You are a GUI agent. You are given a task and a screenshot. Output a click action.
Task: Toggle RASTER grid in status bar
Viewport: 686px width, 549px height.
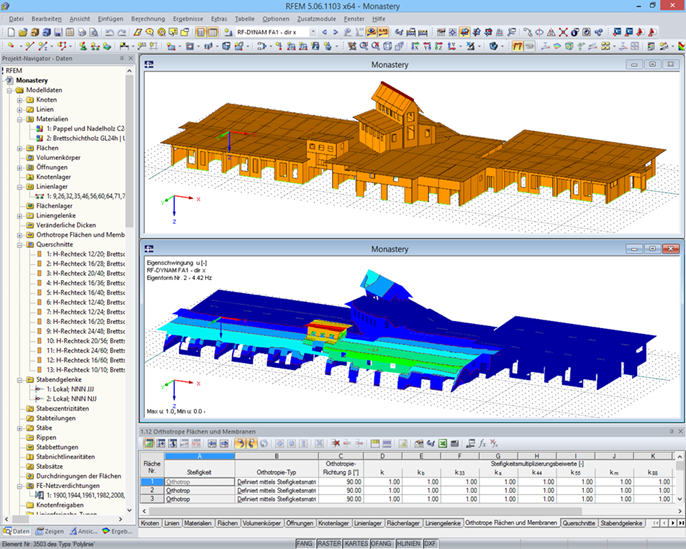[x=329, y=543]
